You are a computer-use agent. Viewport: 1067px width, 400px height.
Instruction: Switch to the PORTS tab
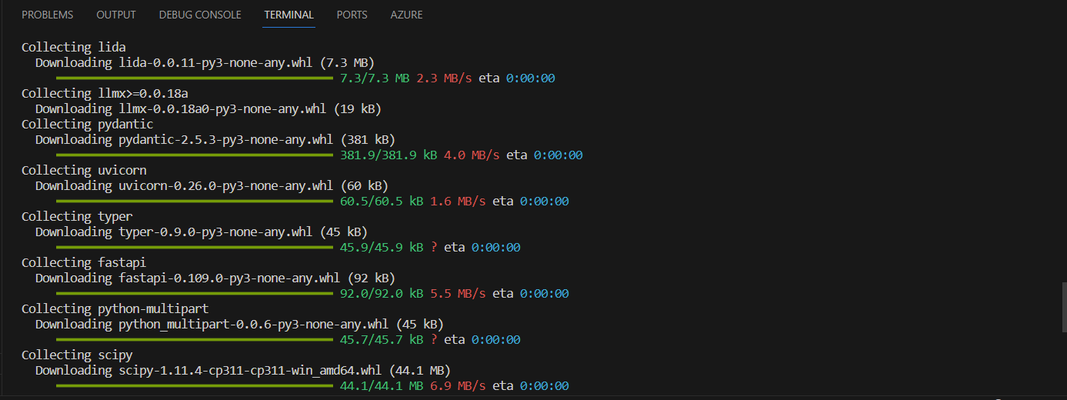click(352, 14)
